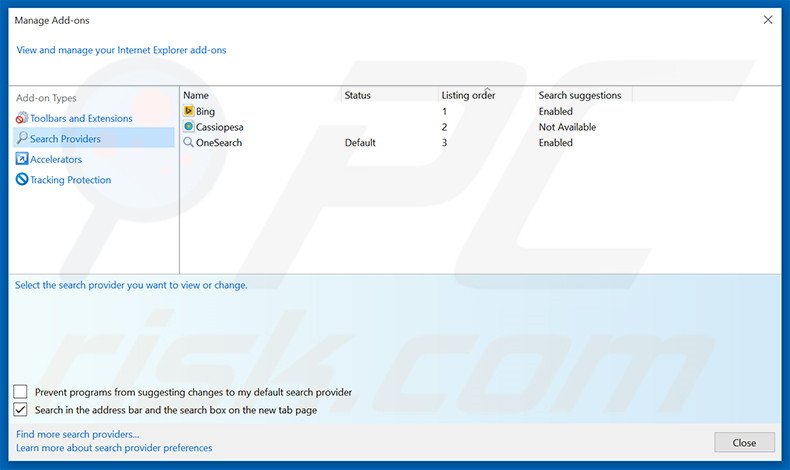The image size is (790, 470).
Task: Open Learn more about search provider preferences
Action: click(x=114, y=448)
